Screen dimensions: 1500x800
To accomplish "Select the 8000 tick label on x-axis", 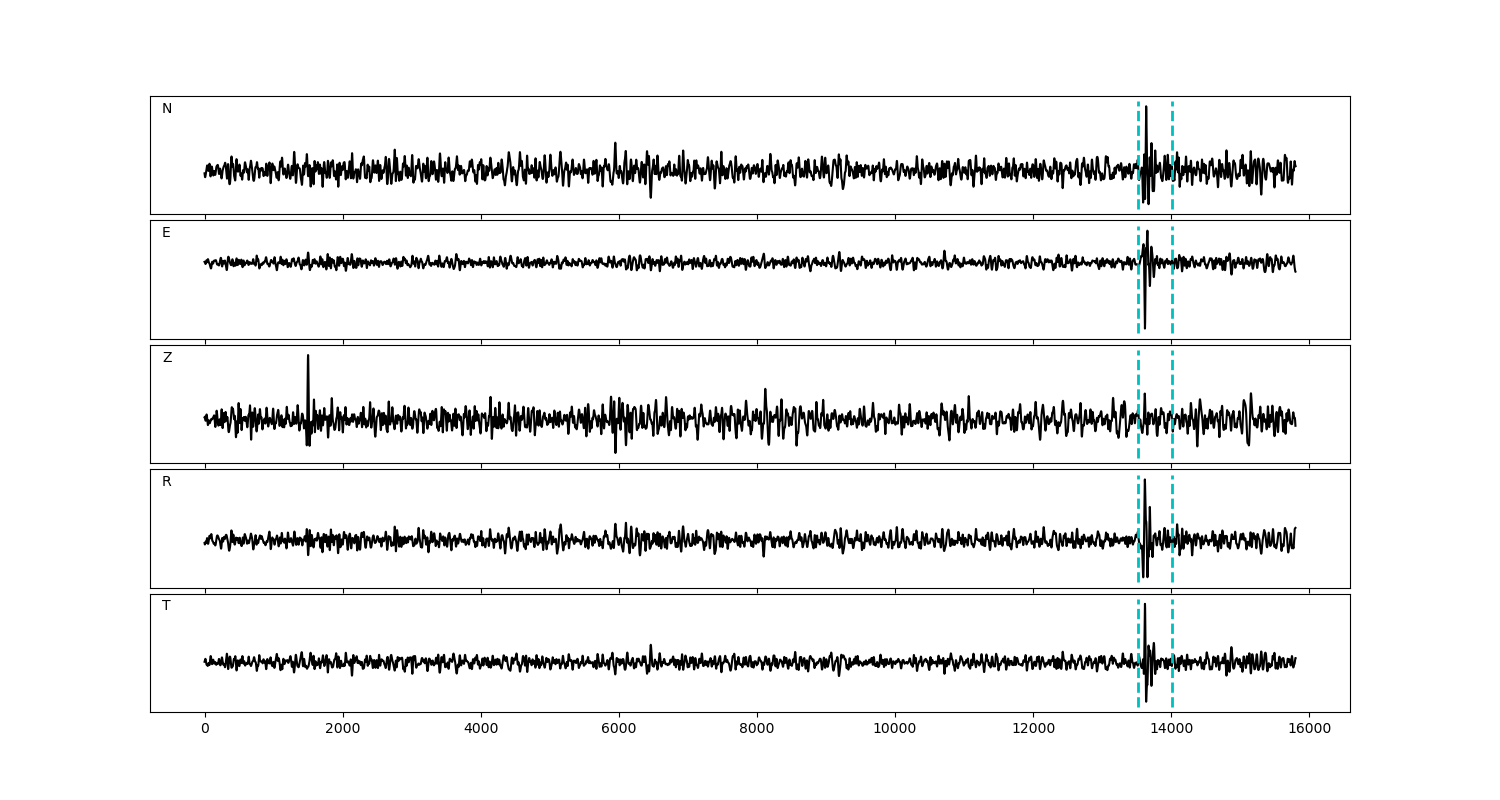I will [757, 729].
